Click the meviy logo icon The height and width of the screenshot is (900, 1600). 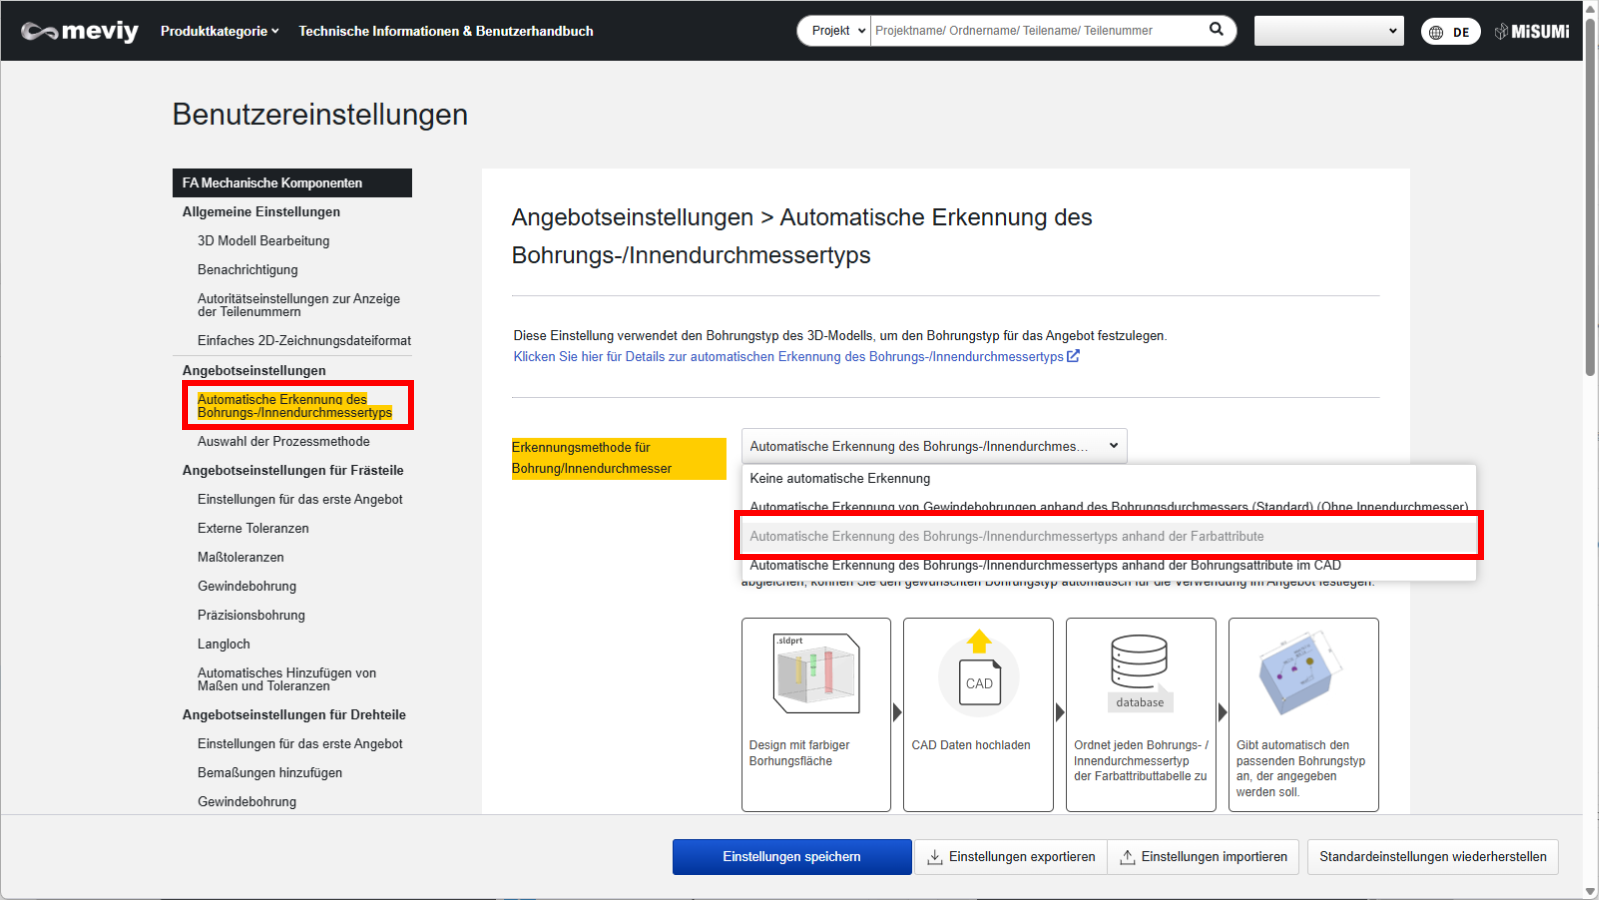click(79, 31)
